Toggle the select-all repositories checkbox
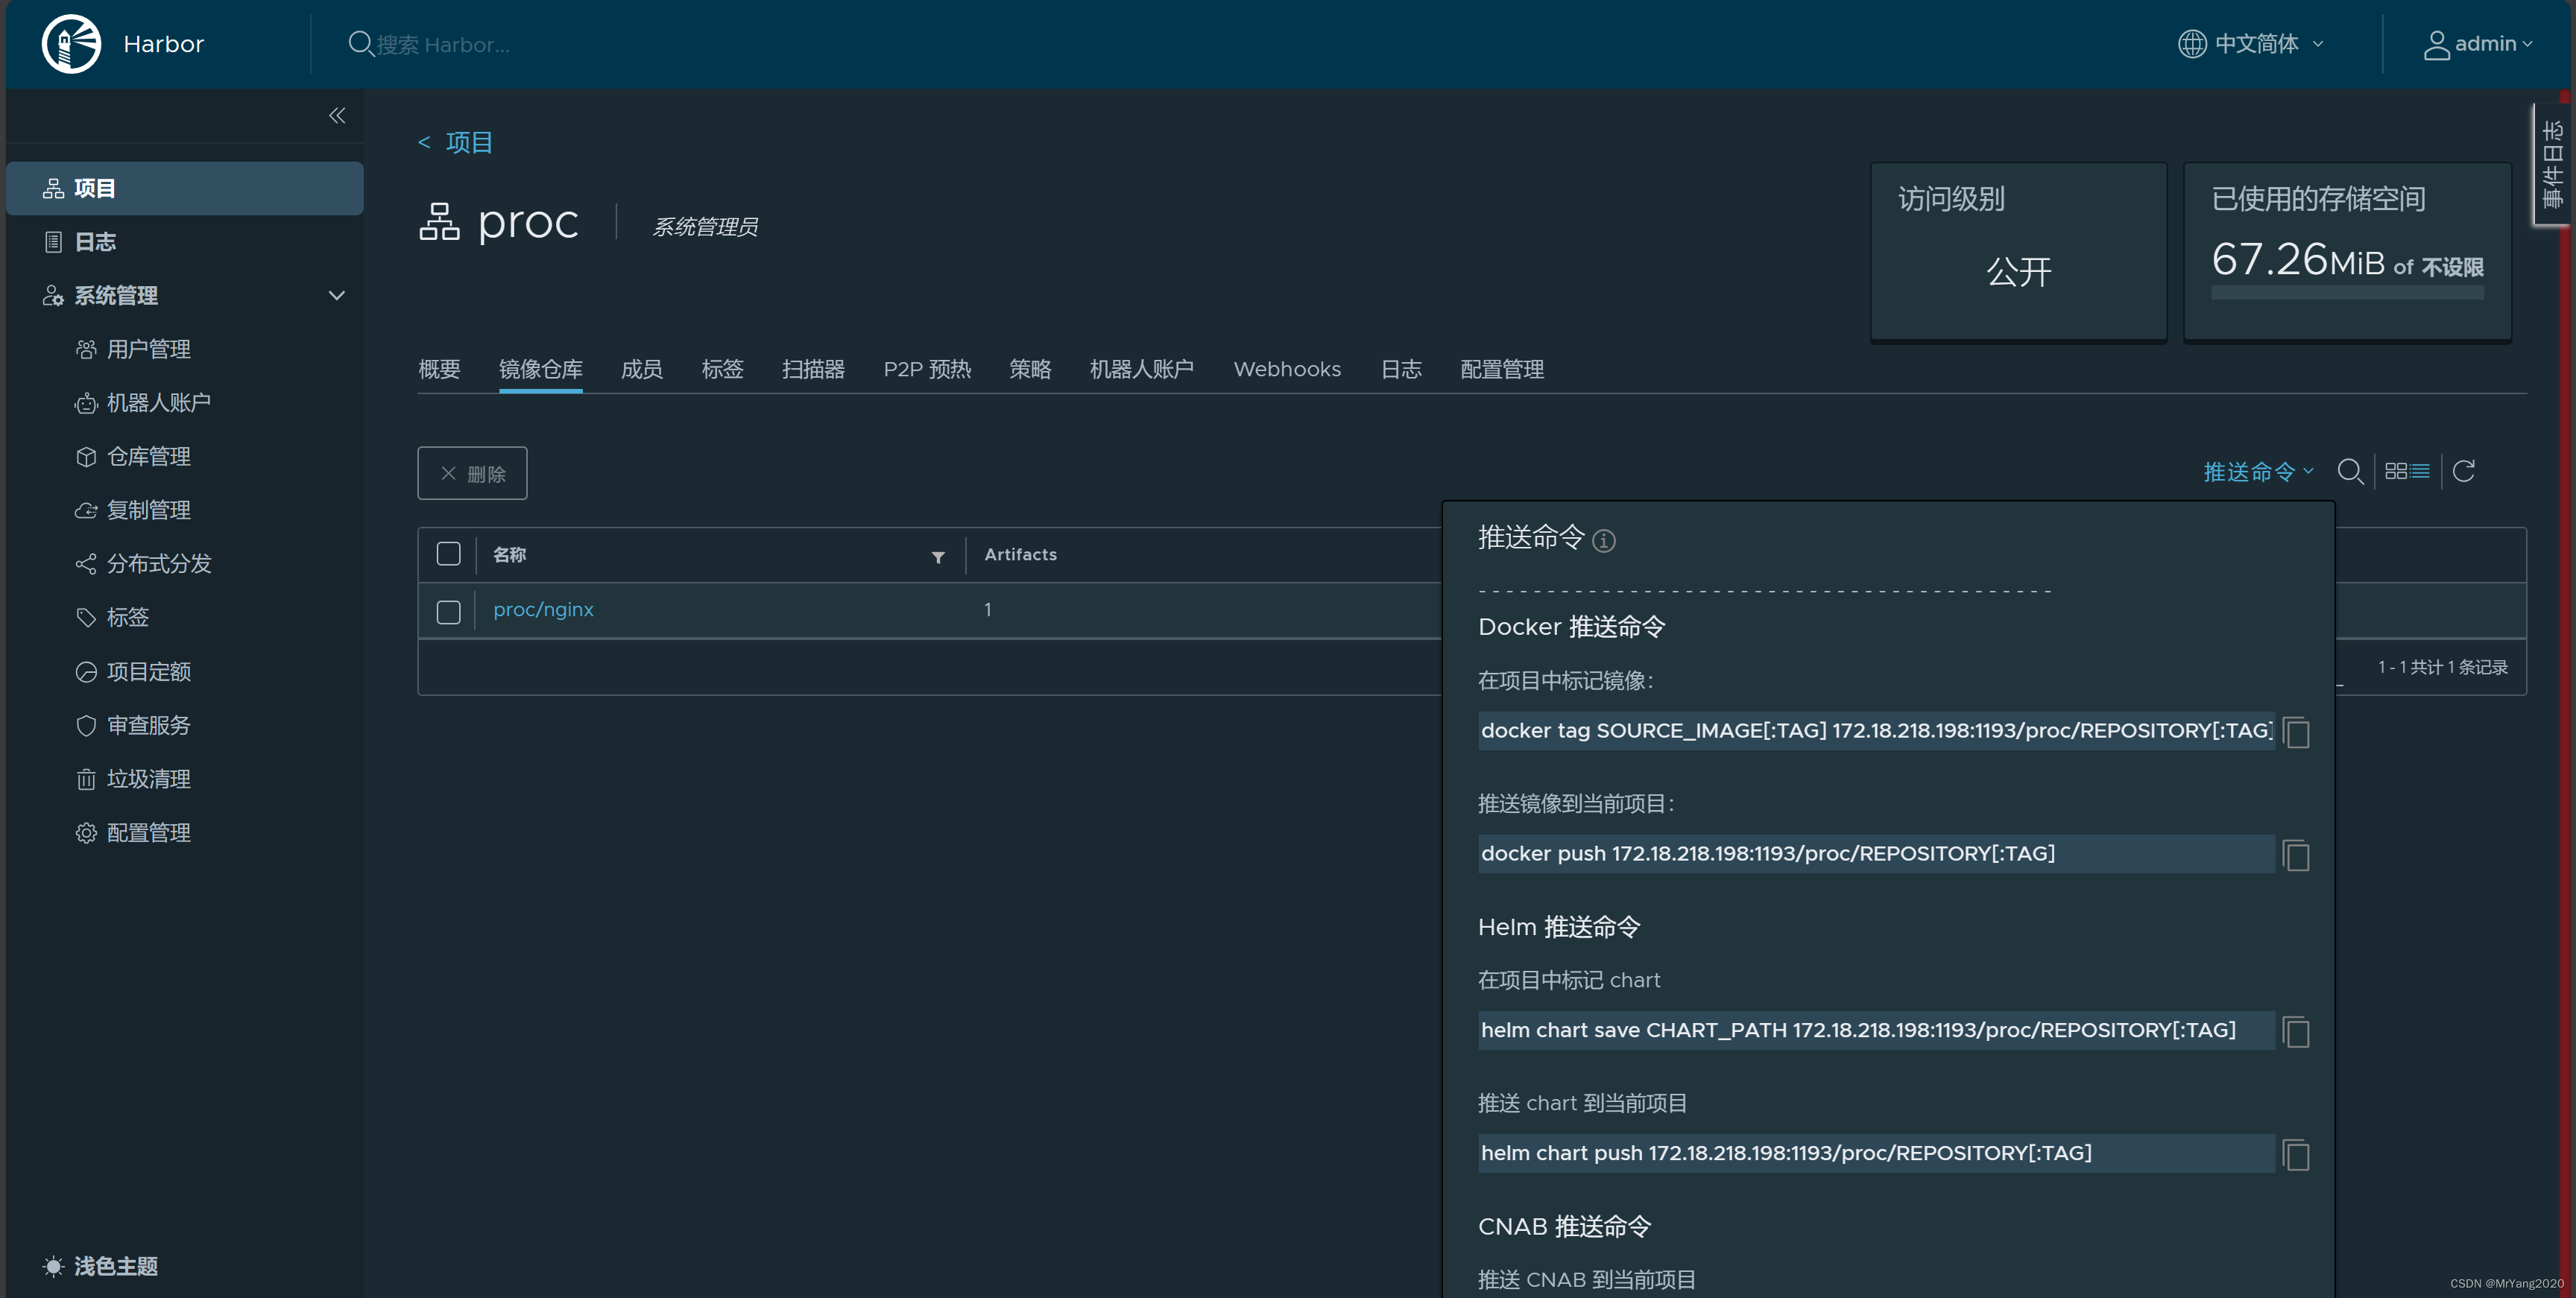 pyautogui.click(x=447, y=553)
